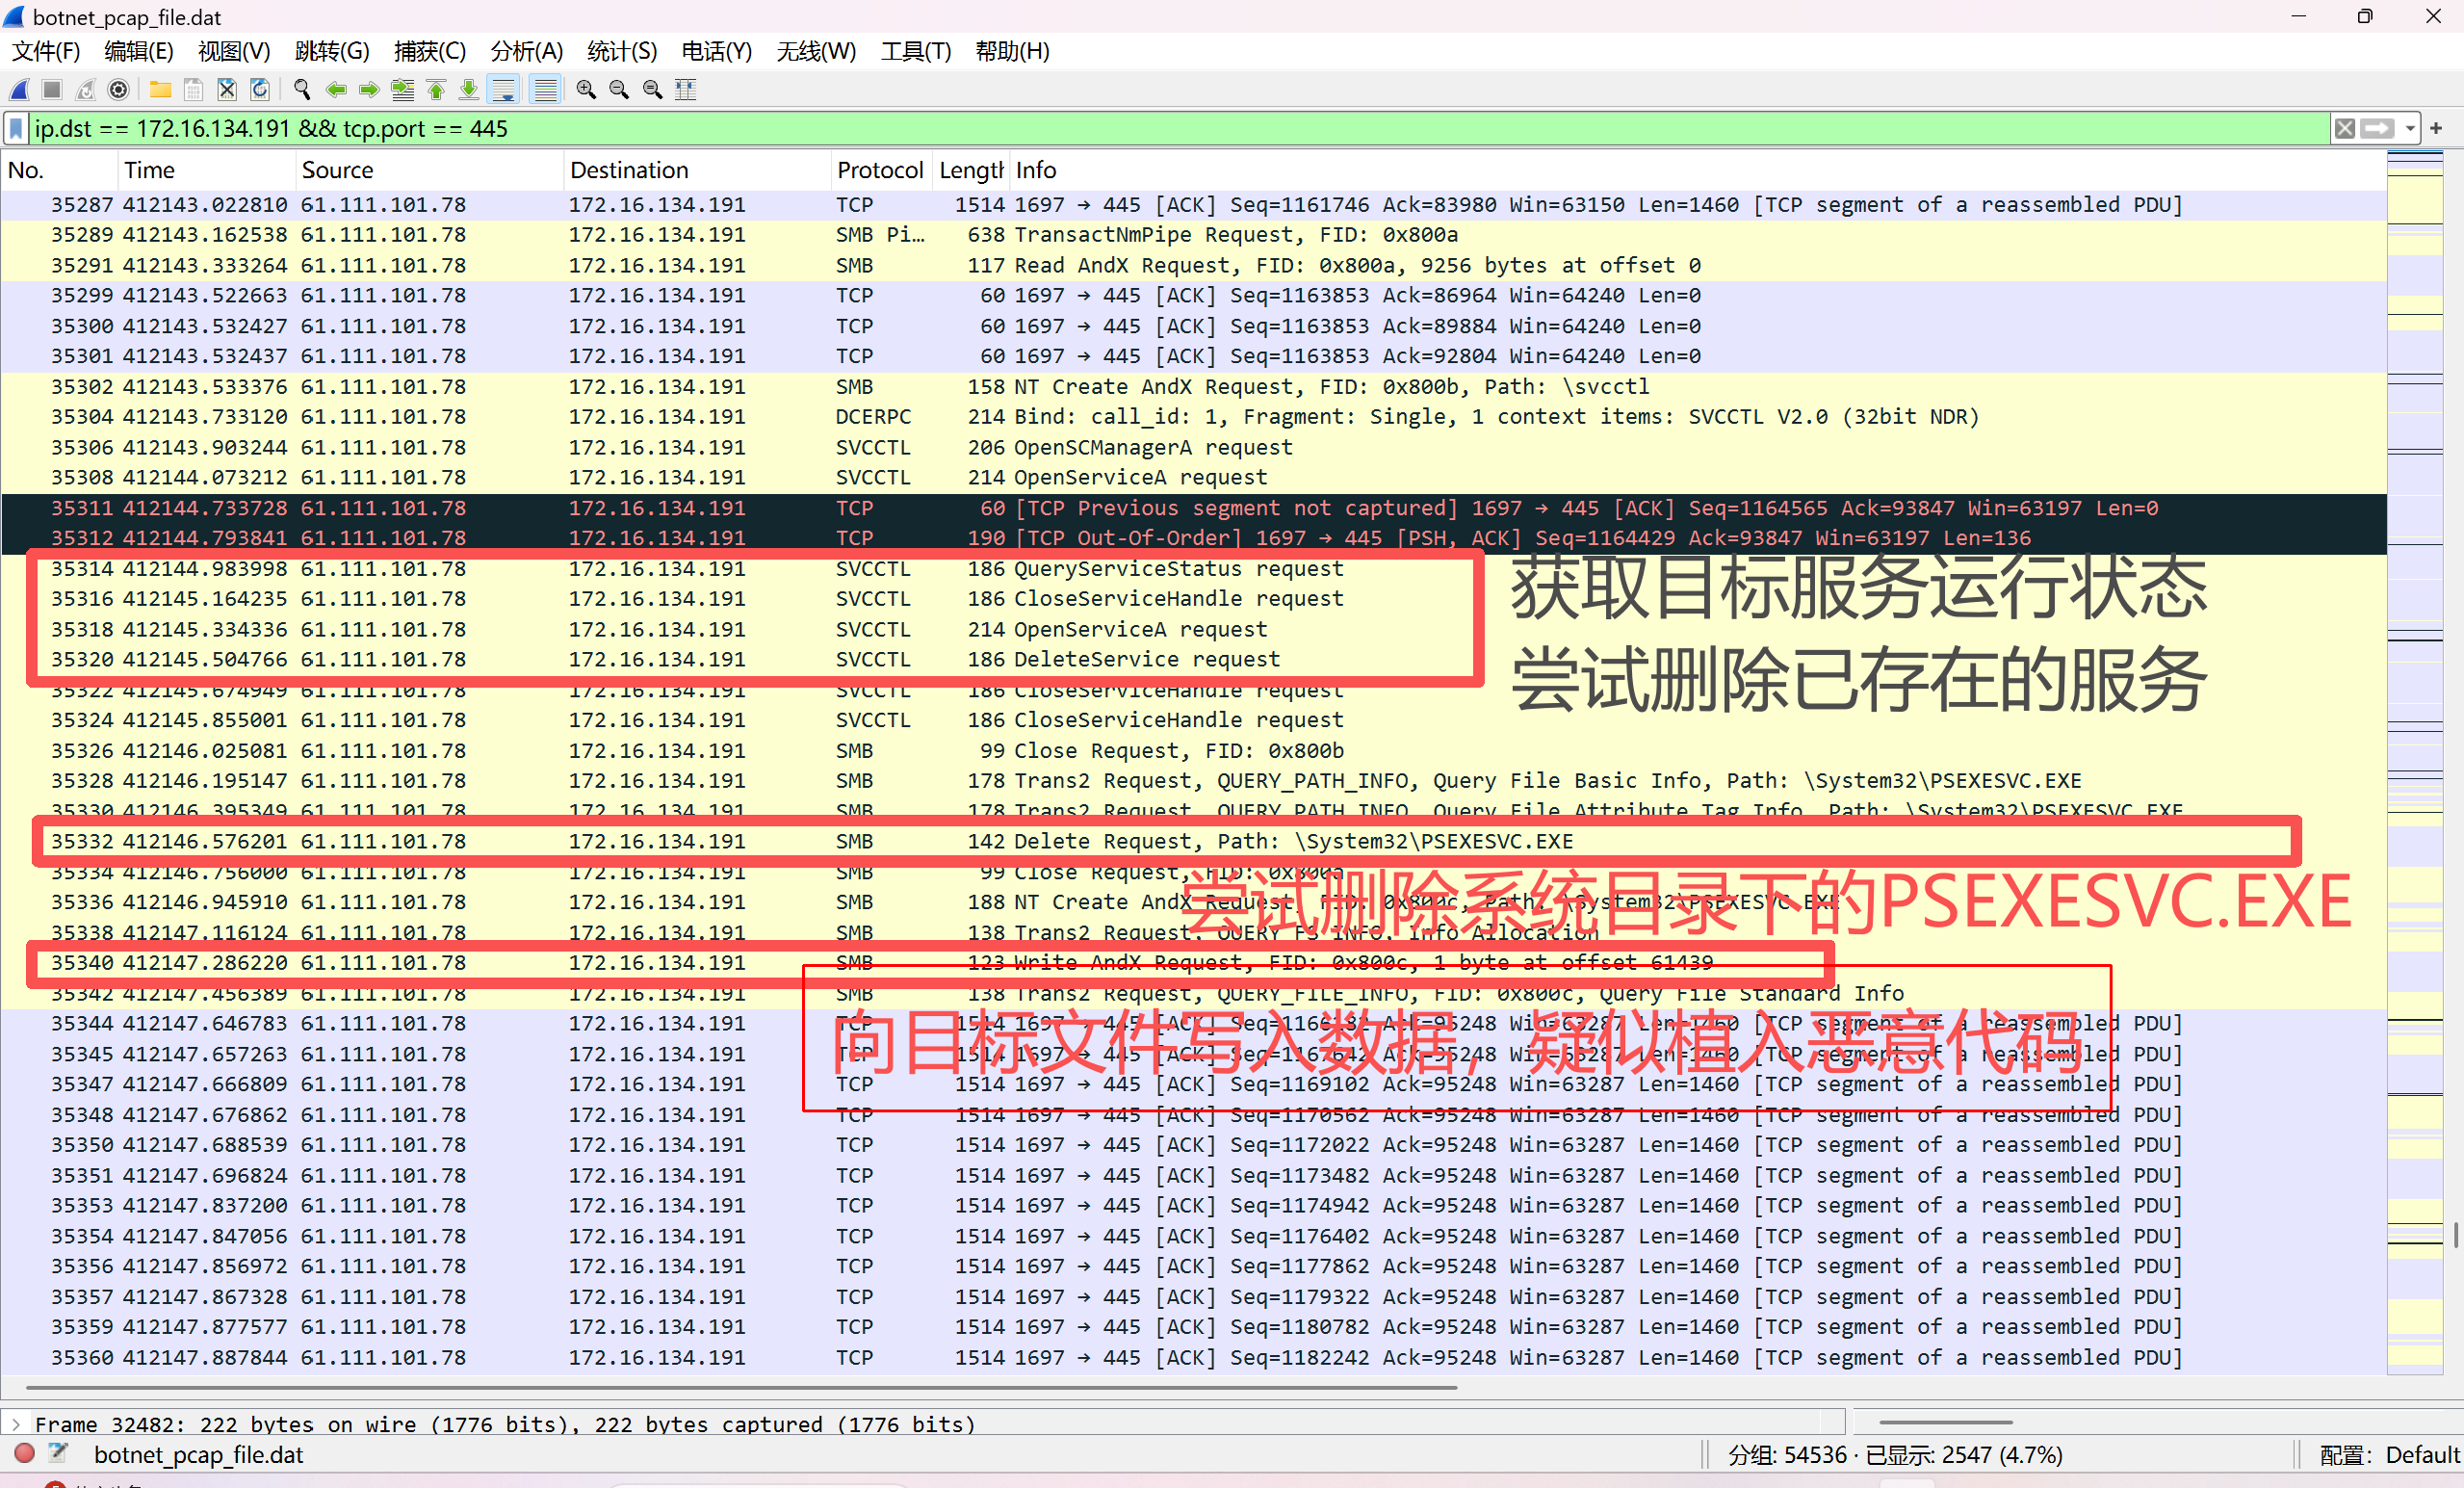
Task: Open capture options gear icon
Action: pos(118,90)
